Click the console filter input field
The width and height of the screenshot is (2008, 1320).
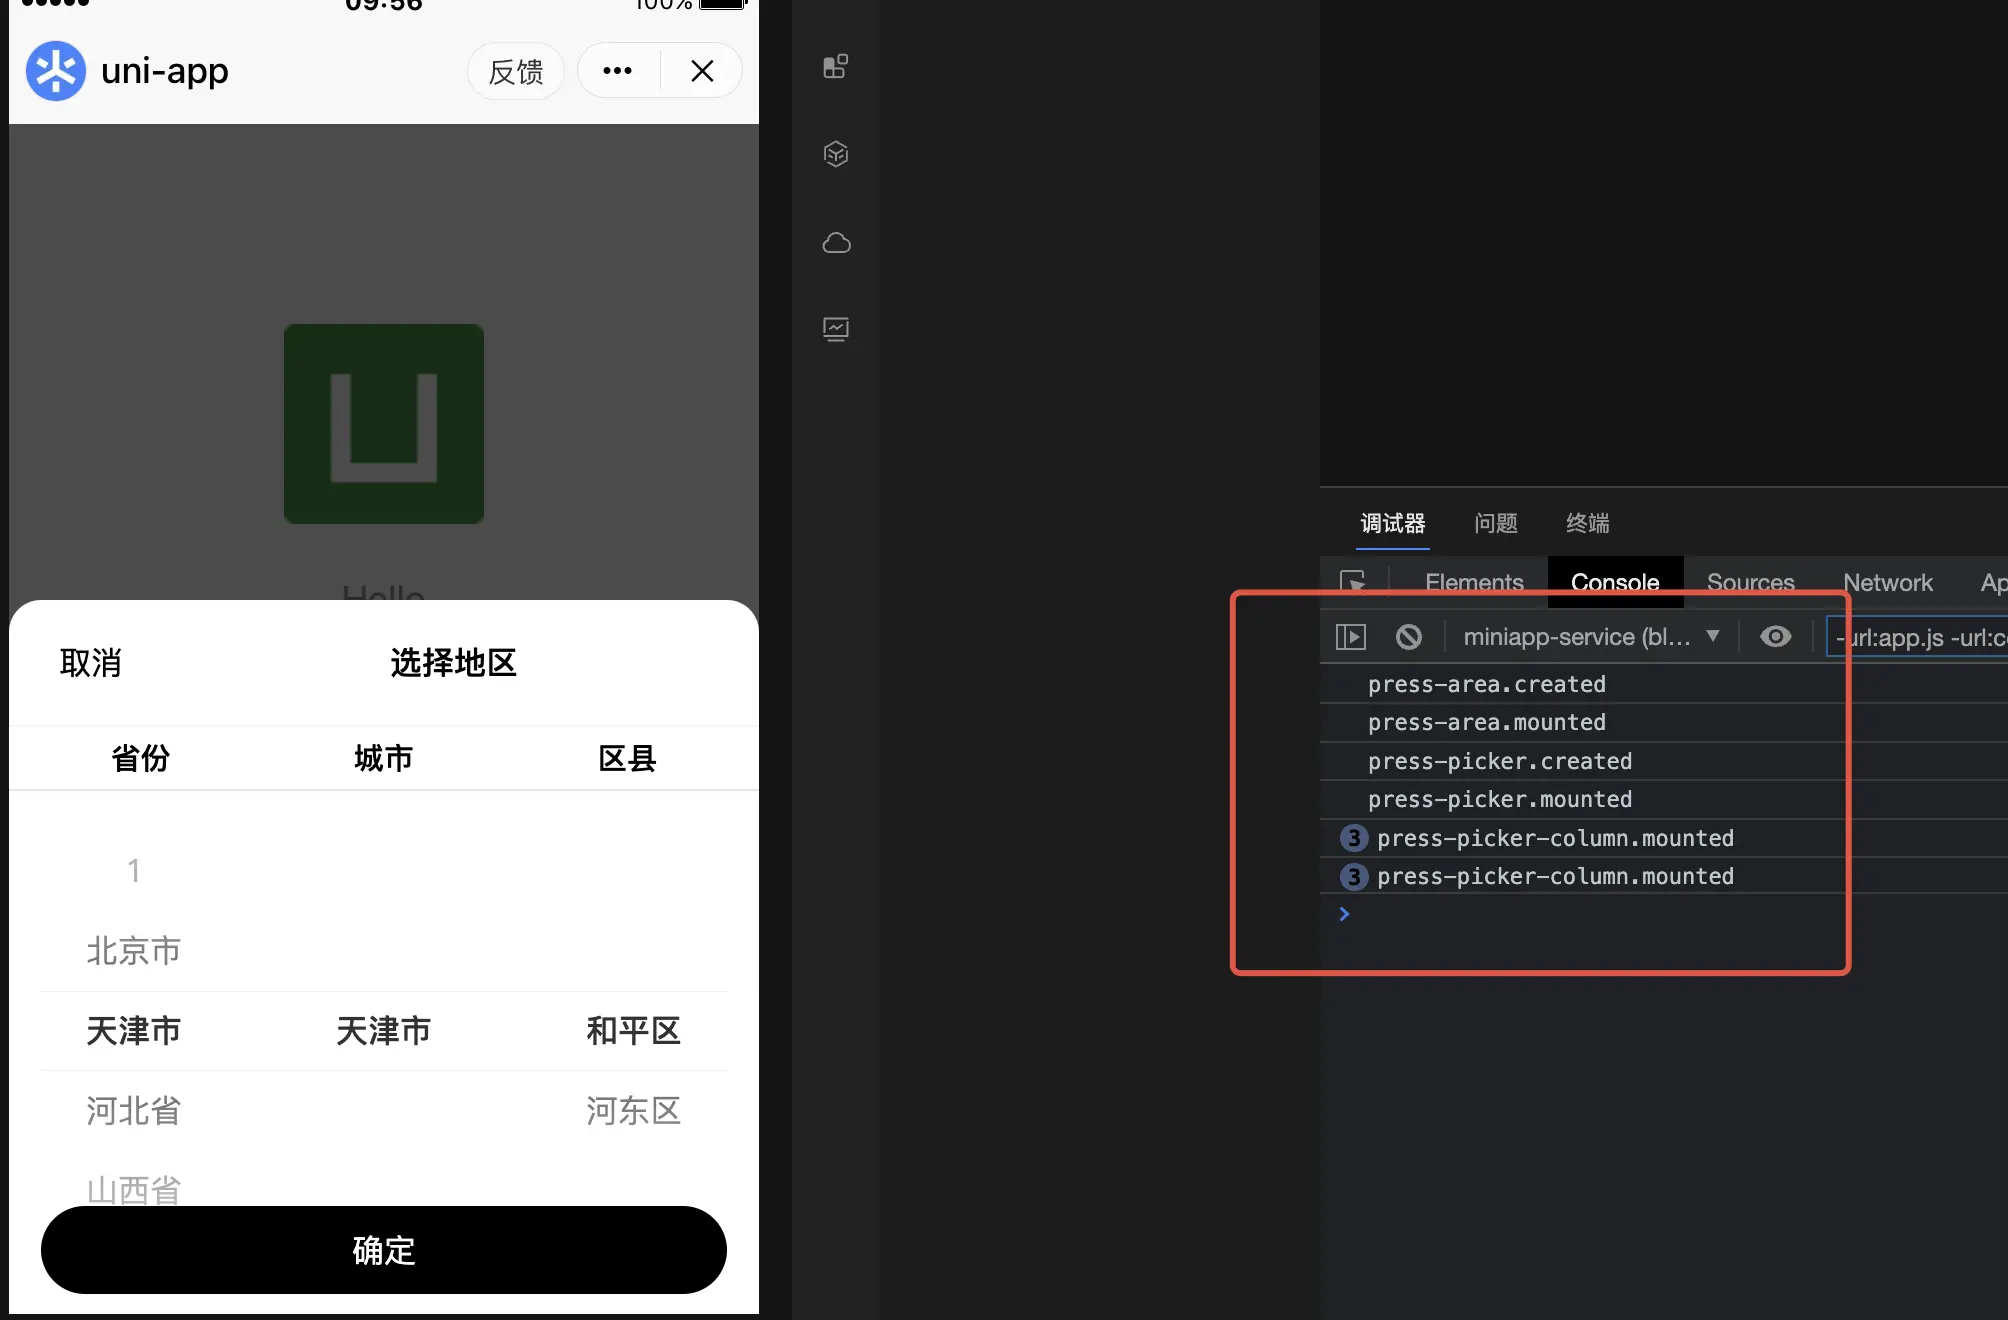click(1920, 637)
